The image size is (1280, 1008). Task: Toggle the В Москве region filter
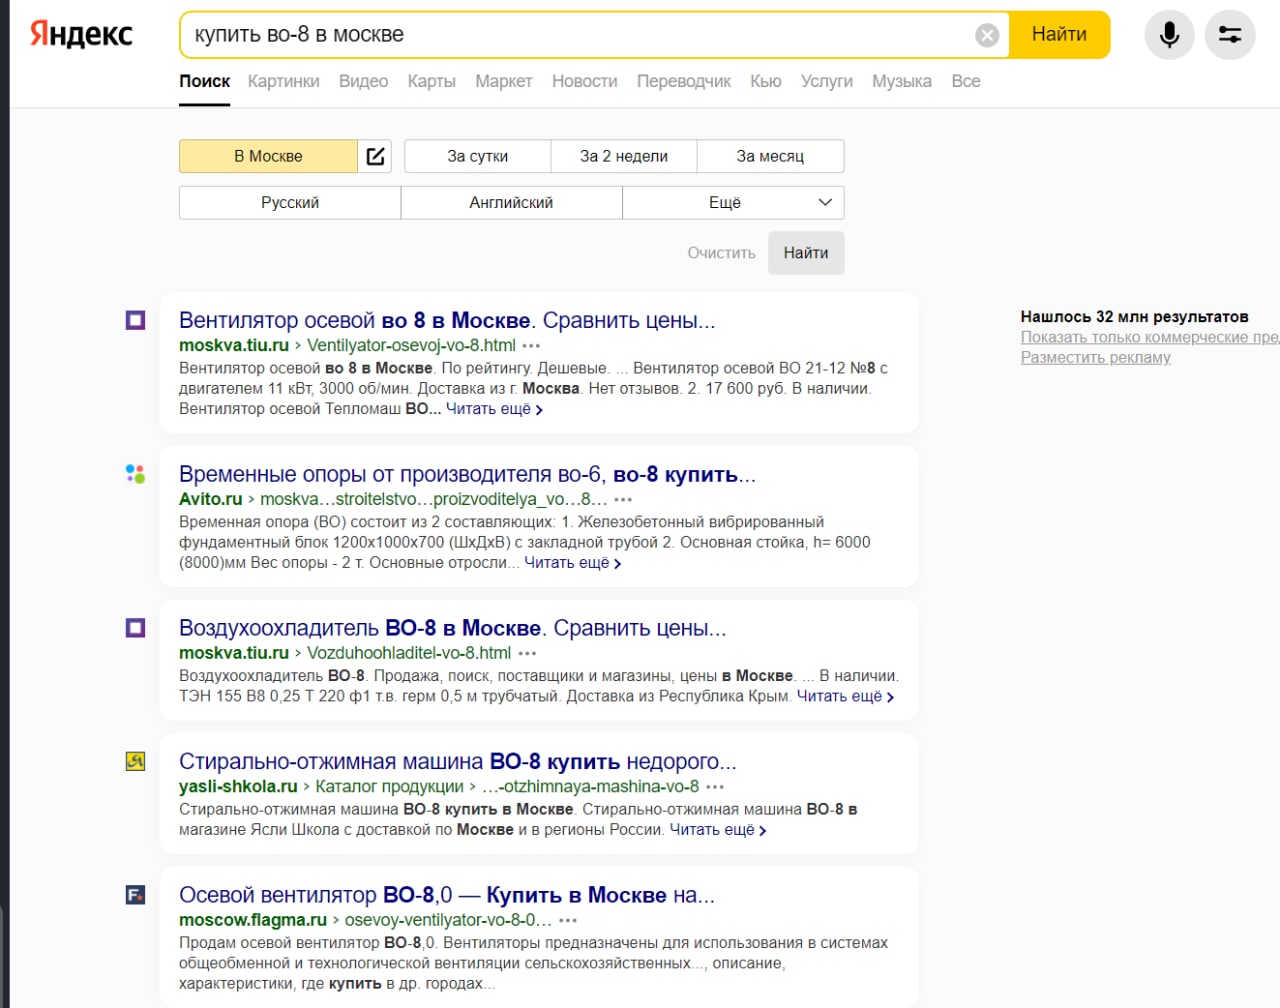[268, 156]
